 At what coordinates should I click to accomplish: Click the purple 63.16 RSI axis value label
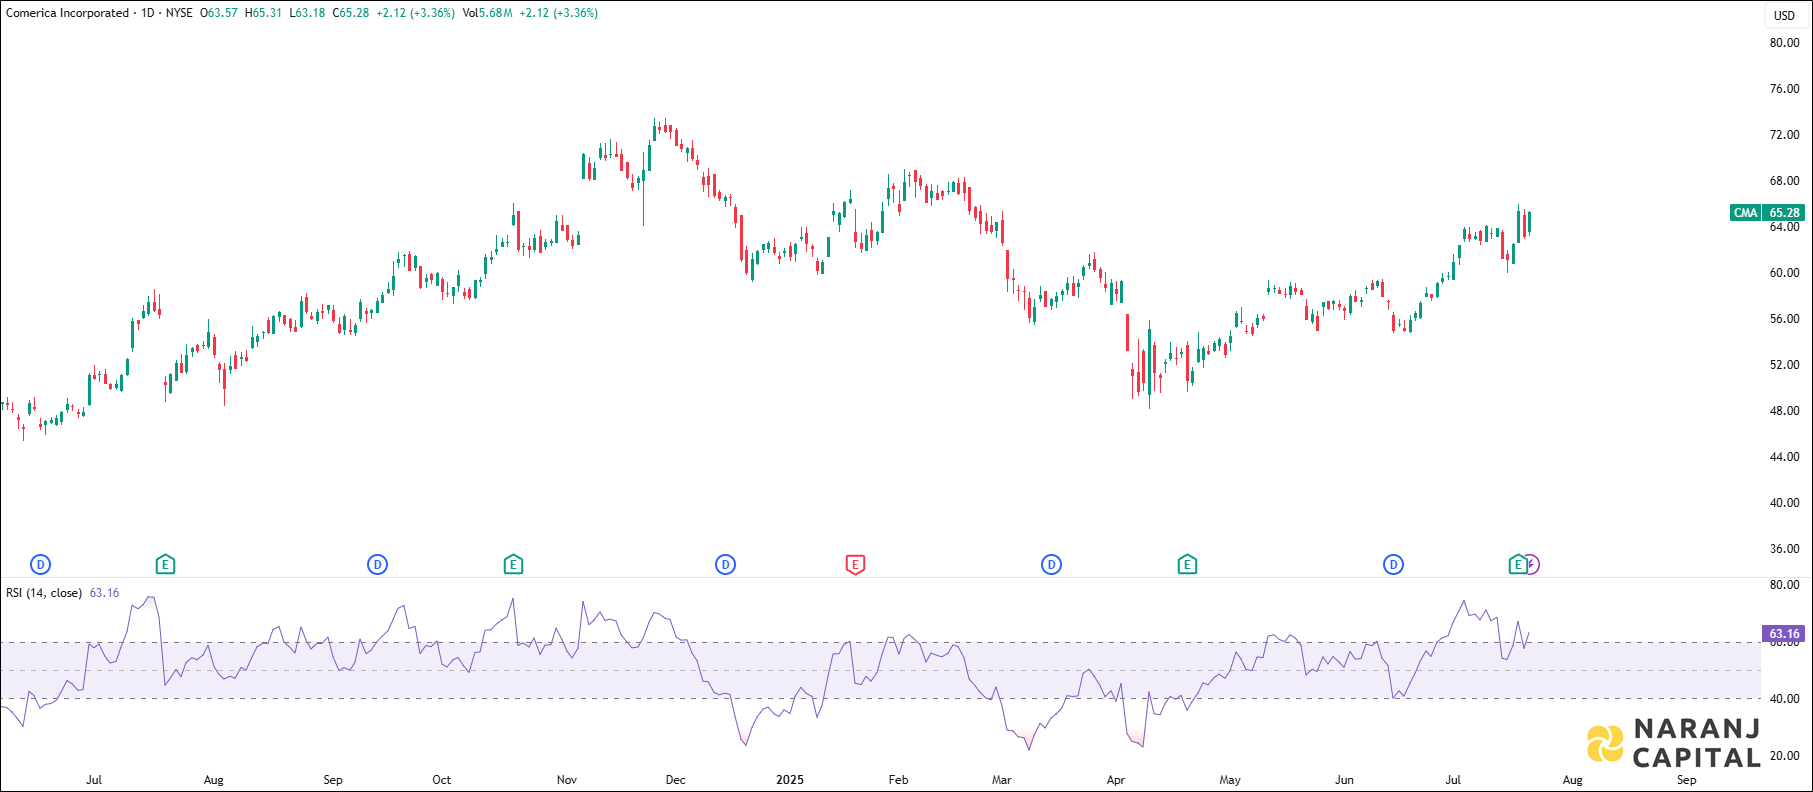[x=1784, y=634]
